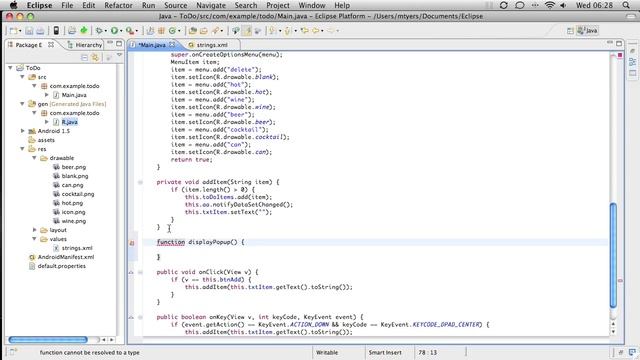Toggle Link with Editor in Package Explorer
Screen dimensions: 640x360
point(95,58)
